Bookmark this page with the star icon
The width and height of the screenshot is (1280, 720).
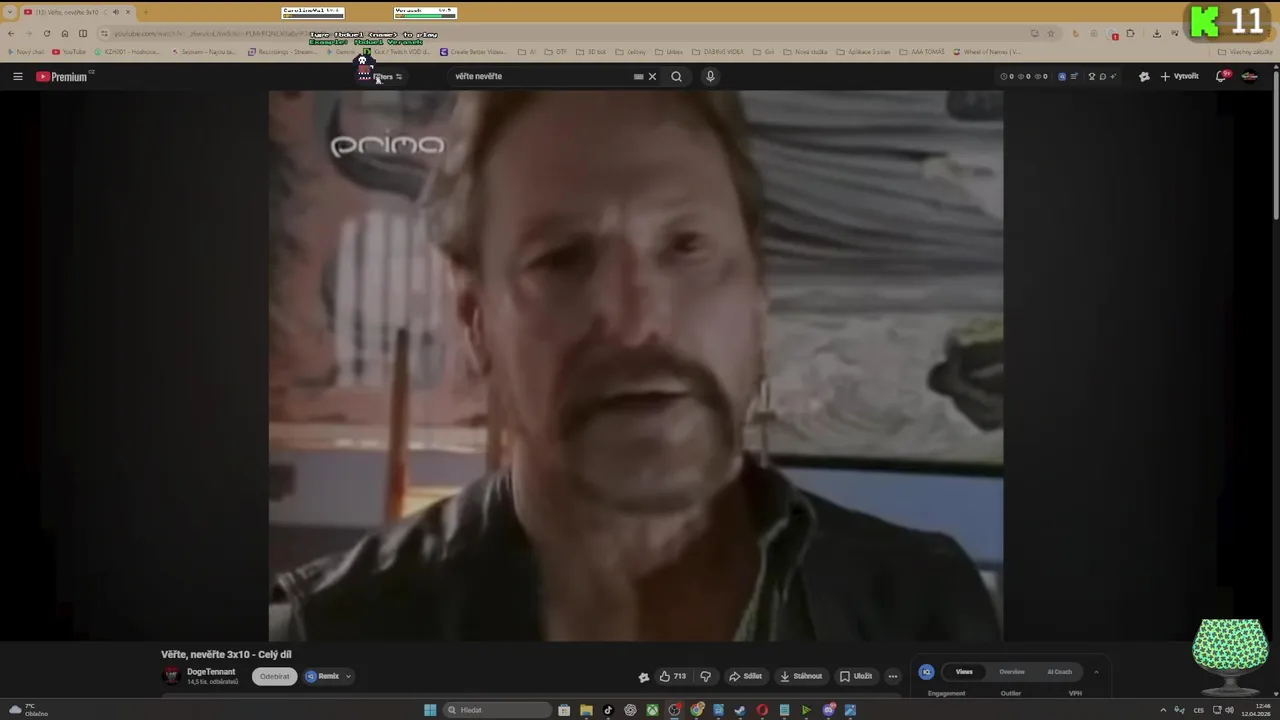point(1050,33)
